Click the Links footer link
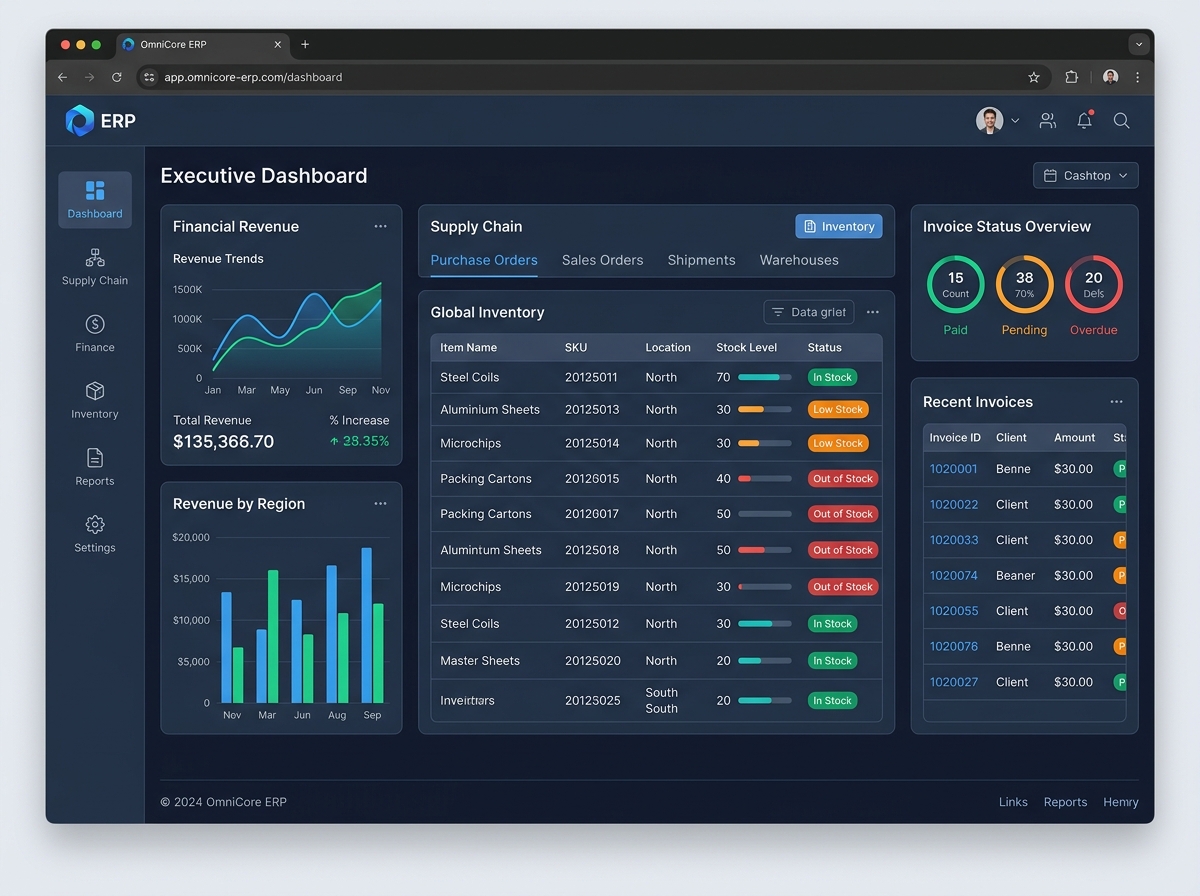Image resolution: width=1200 pixels, height=896 pixels. click(x=1013, y=802)
